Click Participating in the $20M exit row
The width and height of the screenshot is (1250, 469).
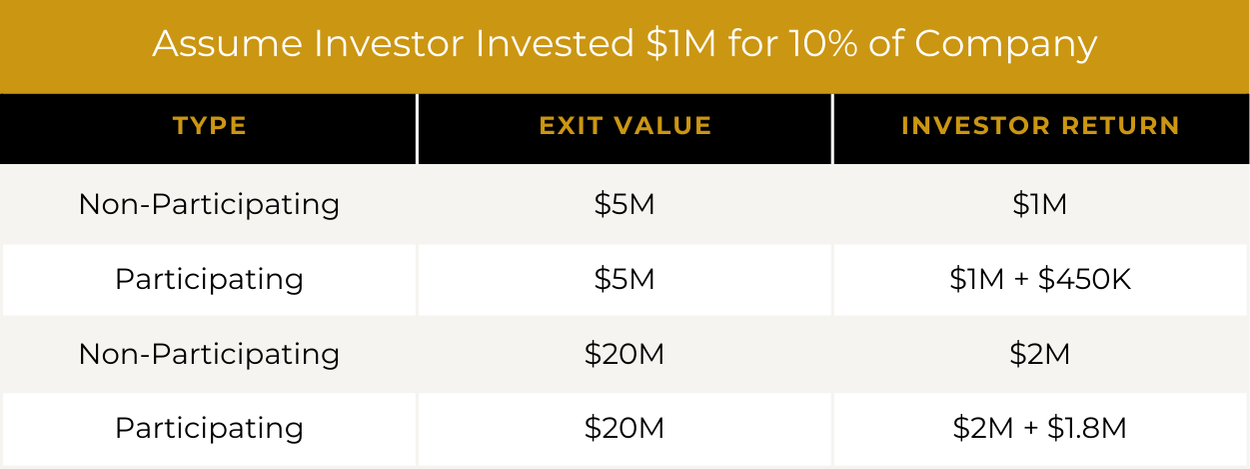click(209, 428)
